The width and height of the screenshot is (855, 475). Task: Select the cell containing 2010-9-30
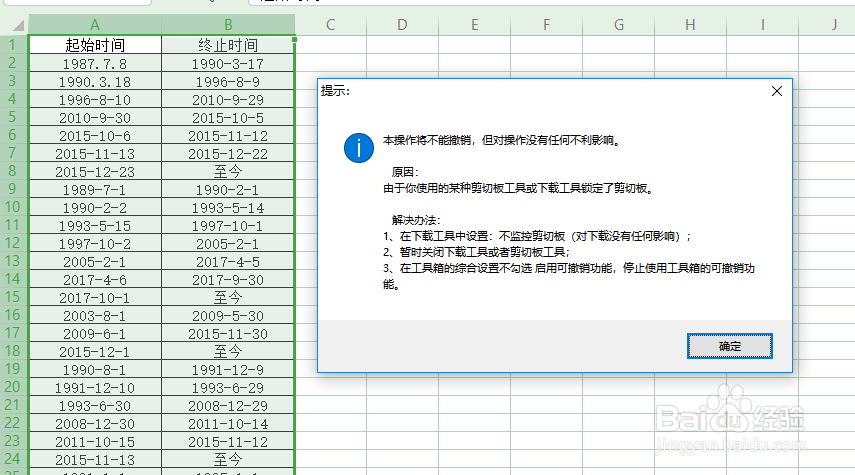(x=95, y=117)
